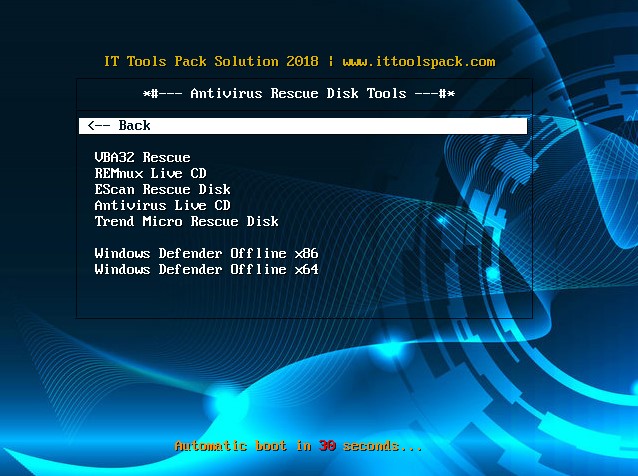This screenshot has height=476, width=638.
Task: Click the www.ittoolspack.com header text
Action: coord(419,61)
